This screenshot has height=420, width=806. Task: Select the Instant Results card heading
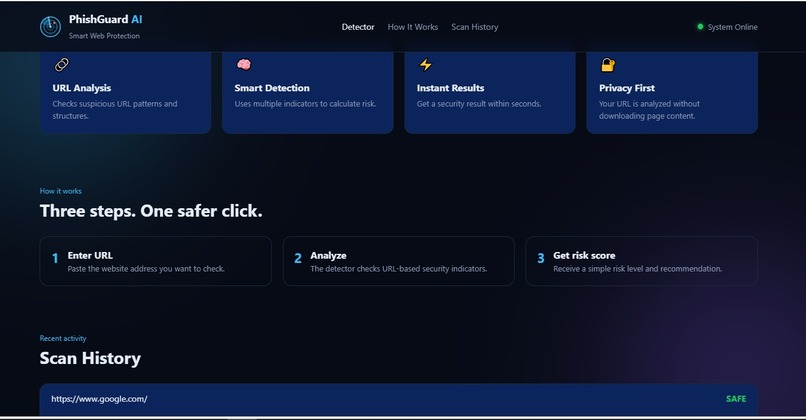pos(450,88)
